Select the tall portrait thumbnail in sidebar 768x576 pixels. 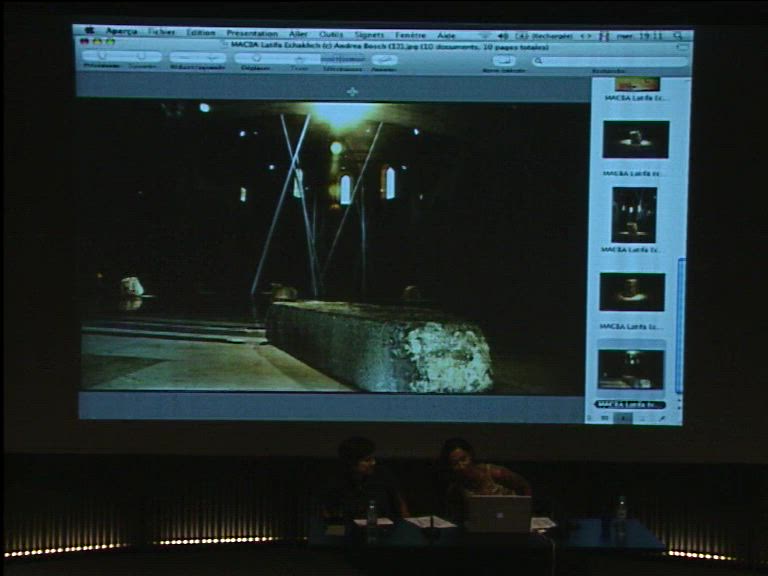pyautogui.click(x=634, y=215)
